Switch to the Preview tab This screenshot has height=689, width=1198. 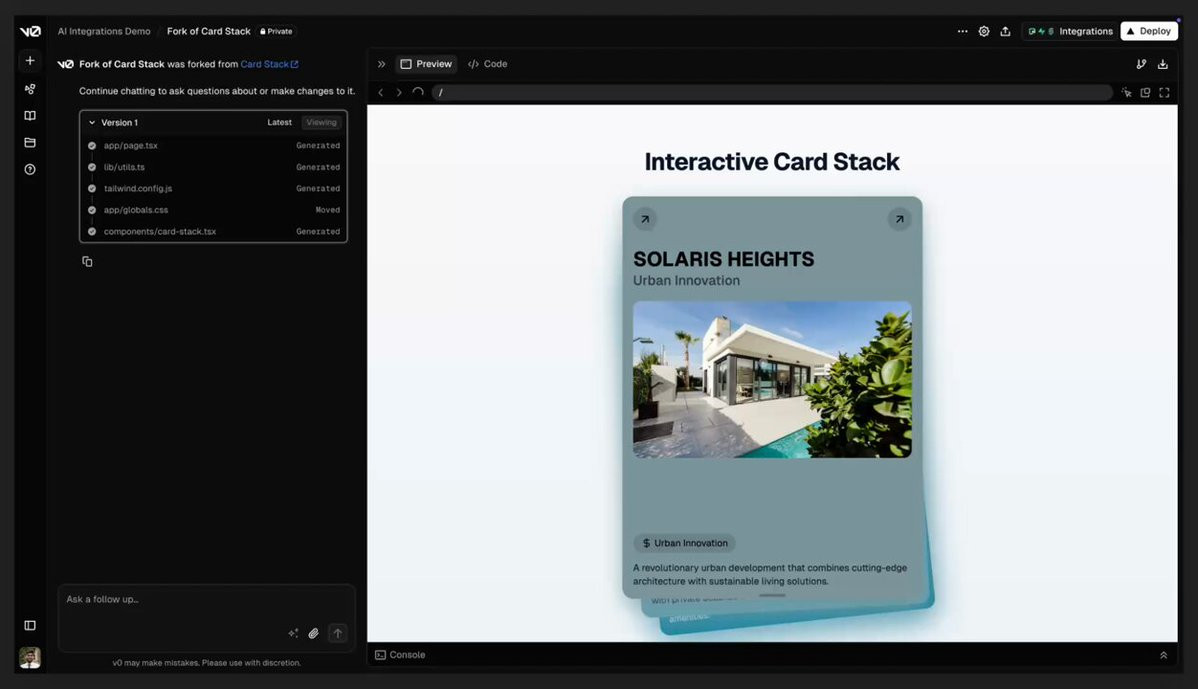pos(426,64)
